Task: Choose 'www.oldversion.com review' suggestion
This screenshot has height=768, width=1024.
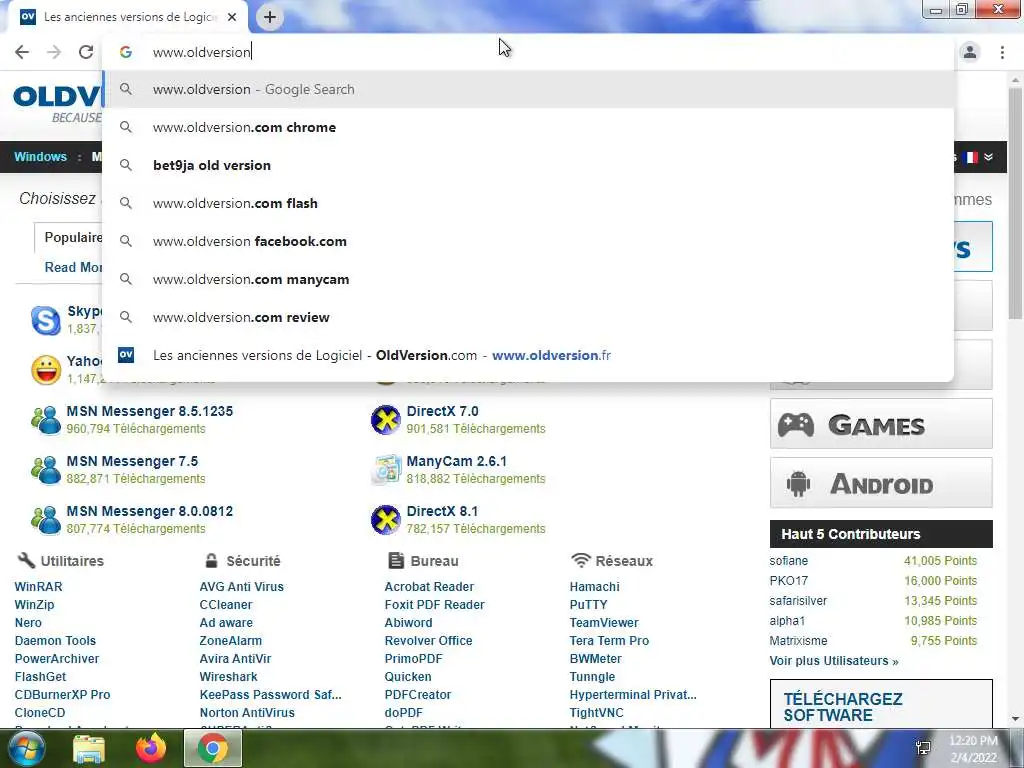Action: click(528, 317)
